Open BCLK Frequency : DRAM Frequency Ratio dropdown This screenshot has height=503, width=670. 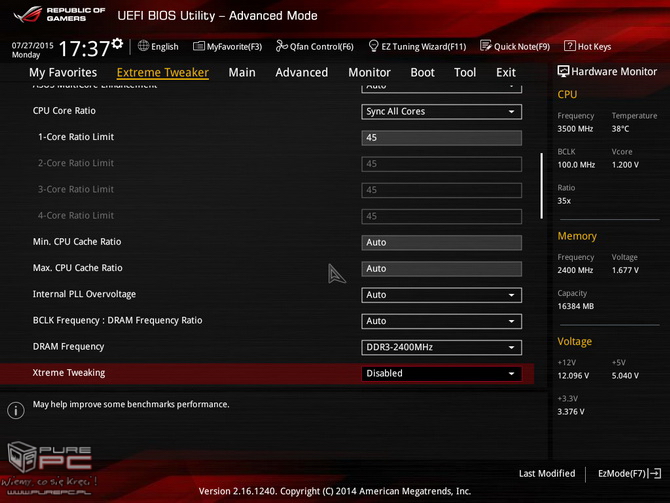(441, 321)
